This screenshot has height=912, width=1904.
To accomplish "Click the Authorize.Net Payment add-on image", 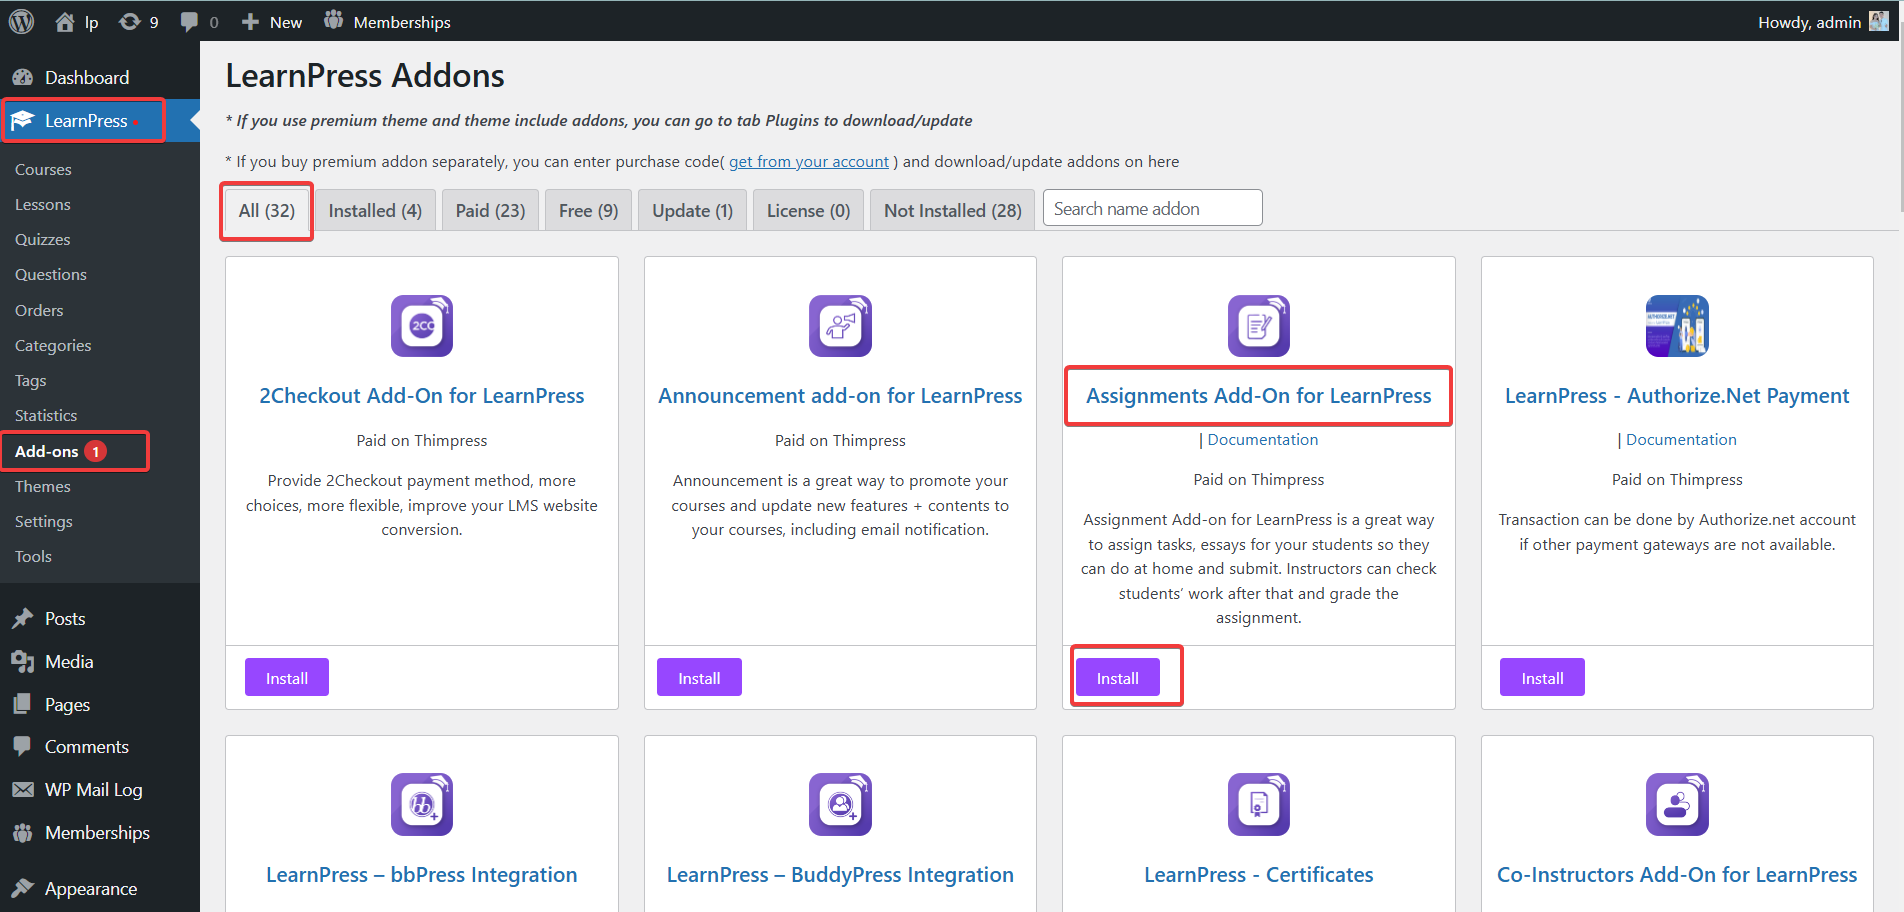I will [x=1677, y=326].
